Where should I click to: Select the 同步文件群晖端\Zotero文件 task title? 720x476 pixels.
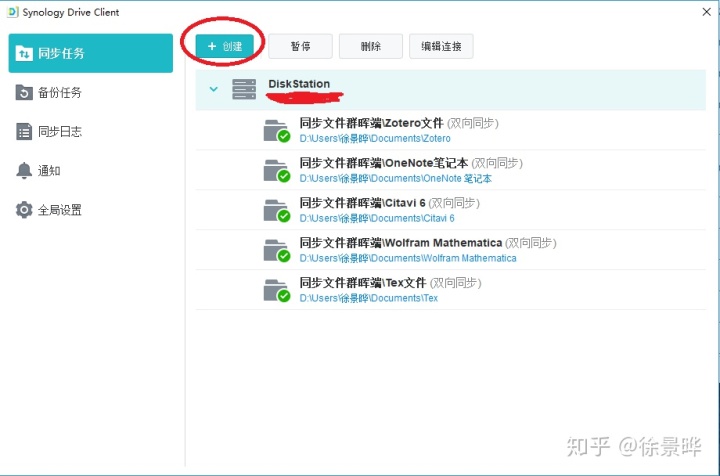371,123
